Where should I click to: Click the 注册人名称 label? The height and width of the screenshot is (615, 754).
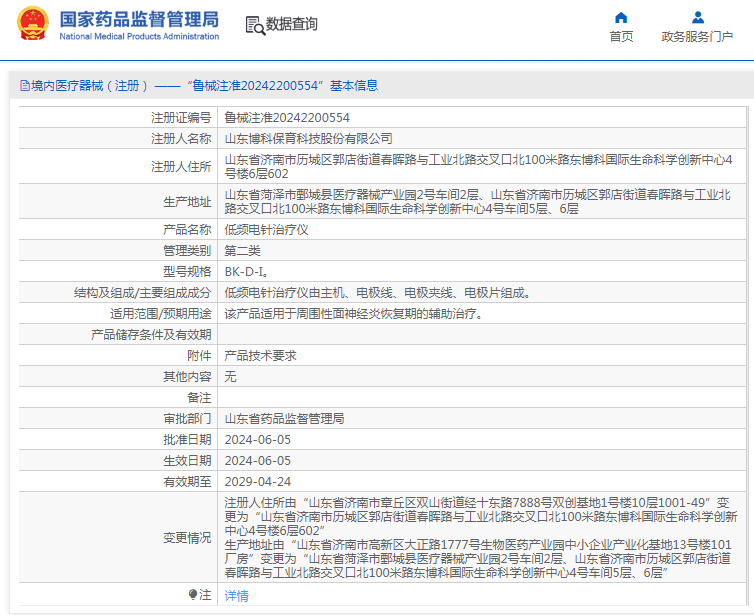tap(181, 139)
